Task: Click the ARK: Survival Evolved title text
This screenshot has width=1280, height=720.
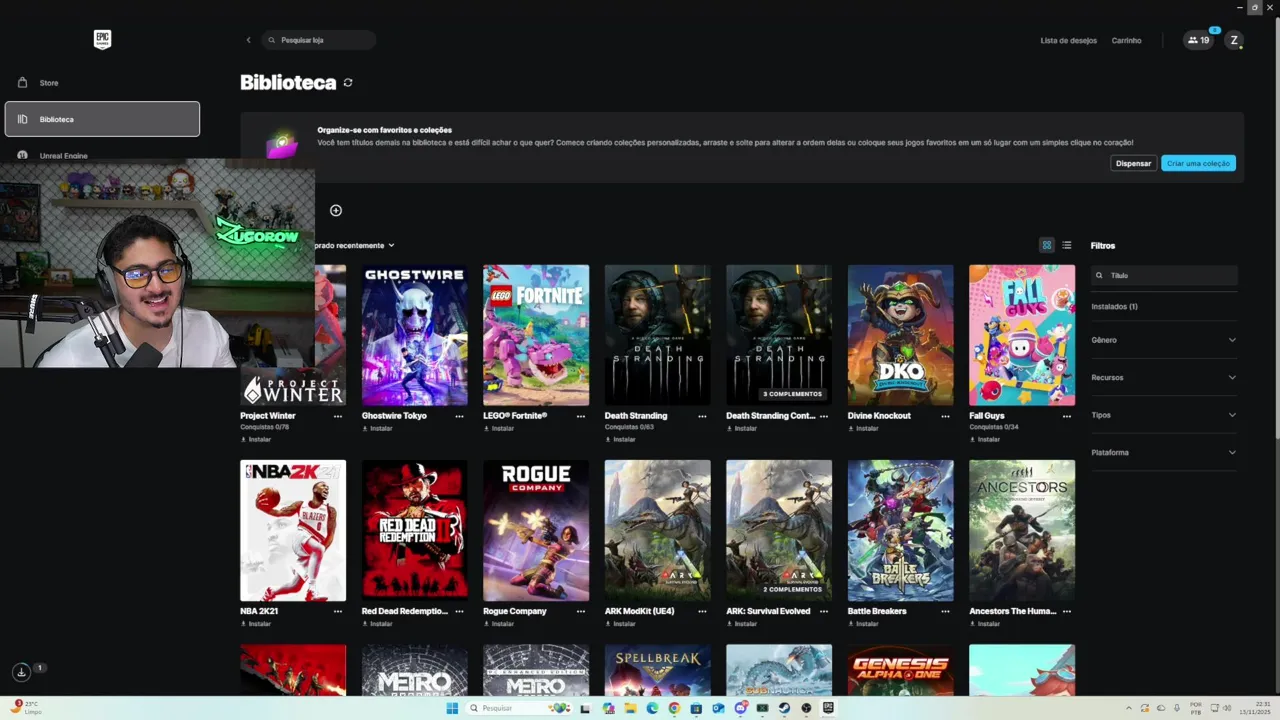Action: pyautogui.click(x=768, y=611)
